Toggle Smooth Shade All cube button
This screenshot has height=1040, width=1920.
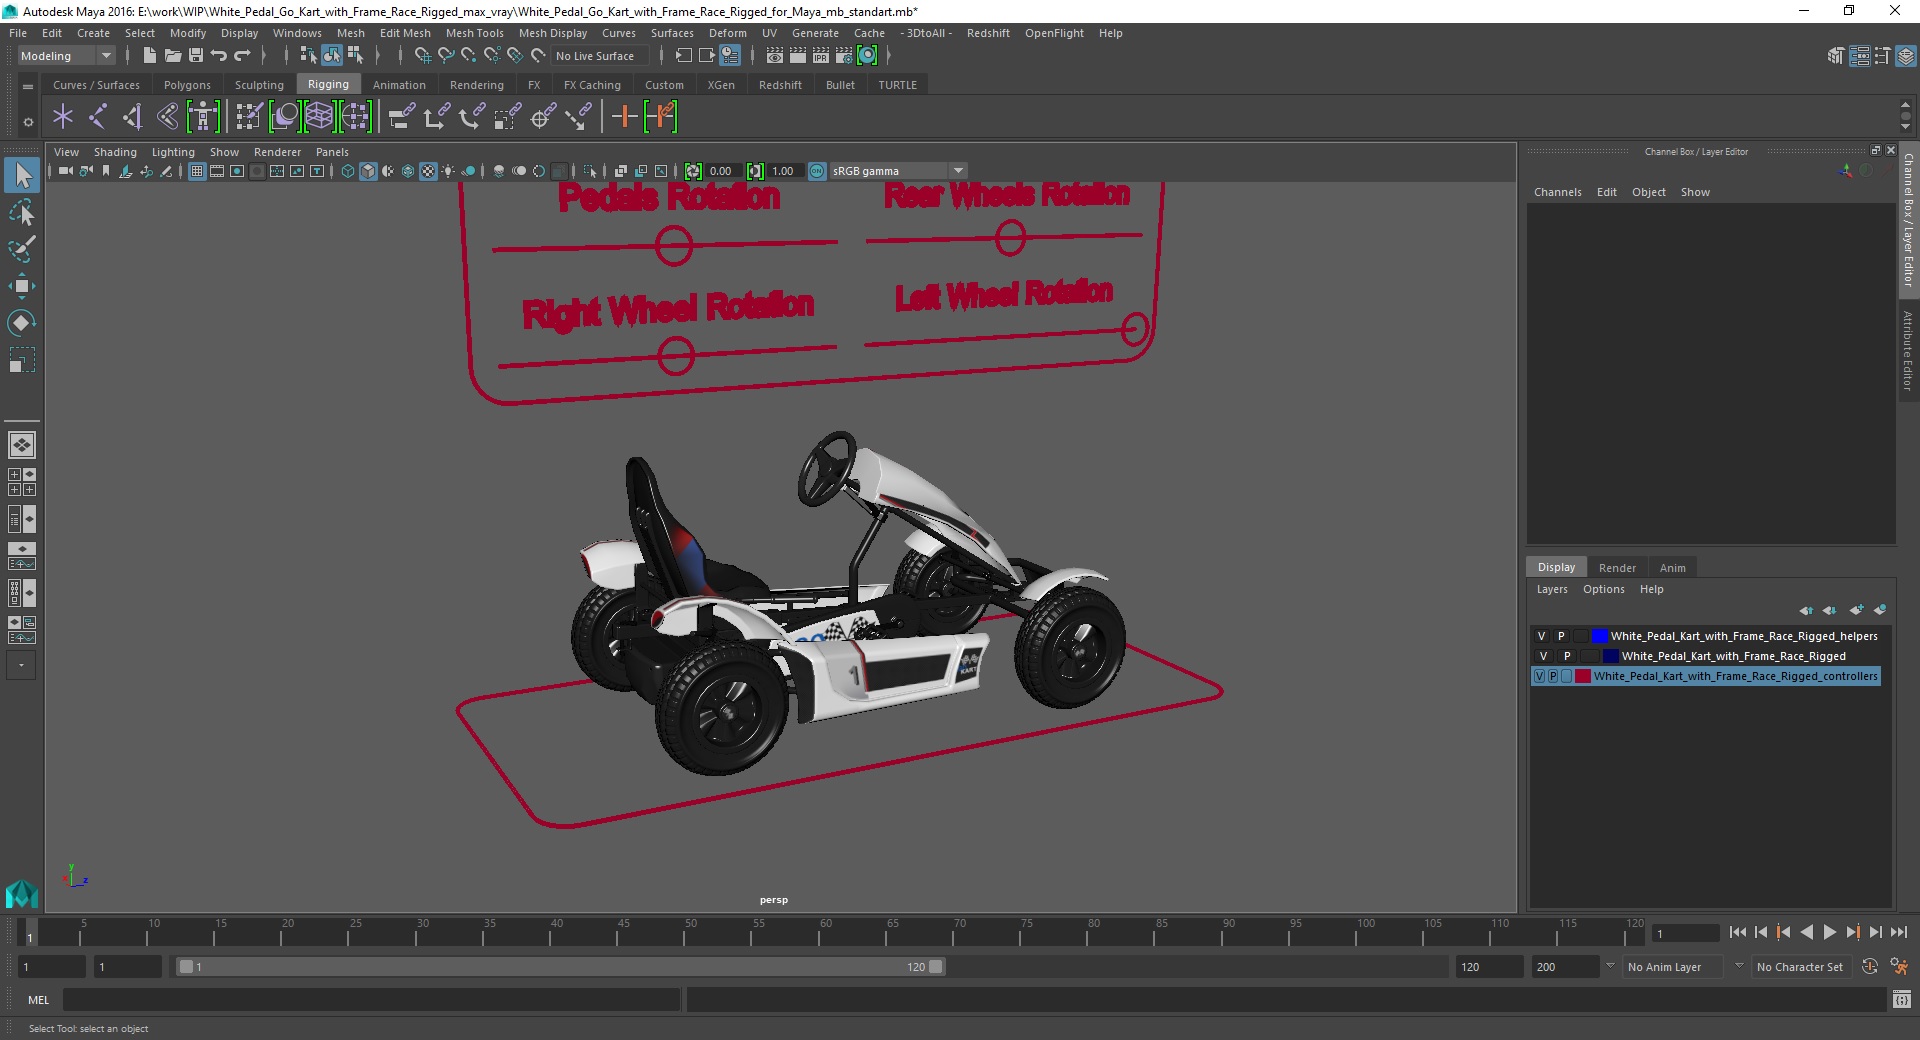pos(368,171)
